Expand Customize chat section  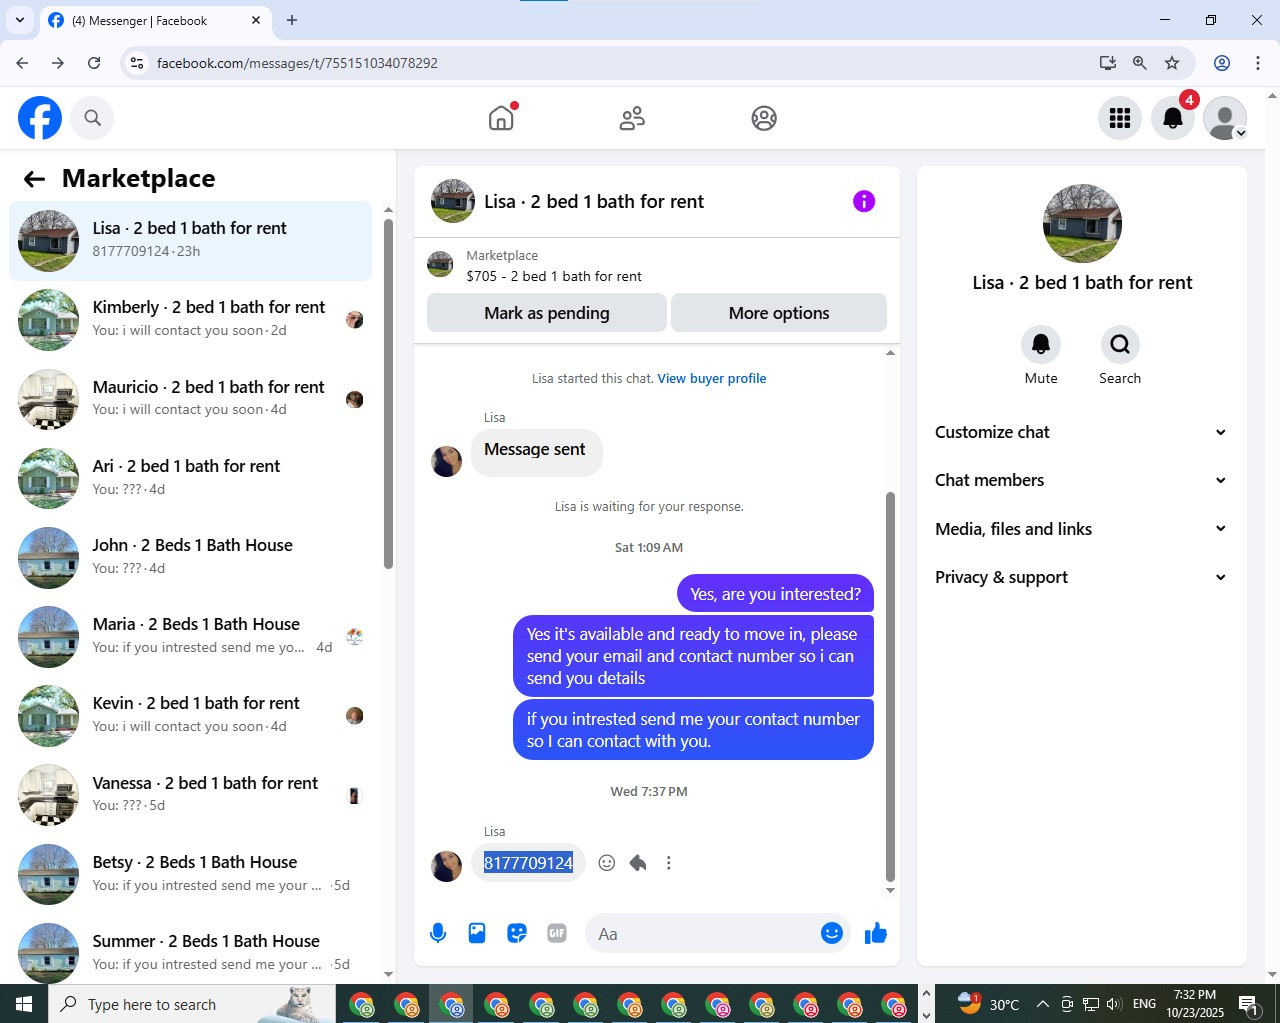[1081, 432]
